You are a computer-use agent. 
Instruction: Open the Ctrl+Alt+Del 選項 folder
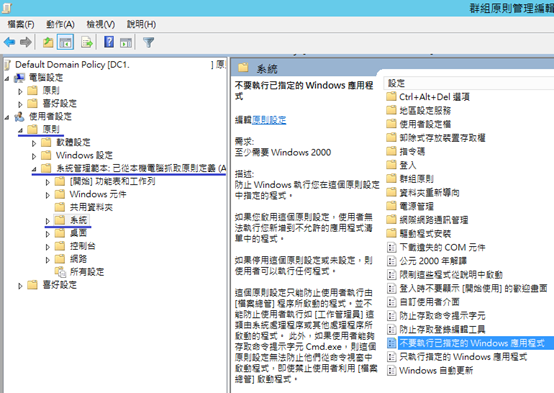434,97
